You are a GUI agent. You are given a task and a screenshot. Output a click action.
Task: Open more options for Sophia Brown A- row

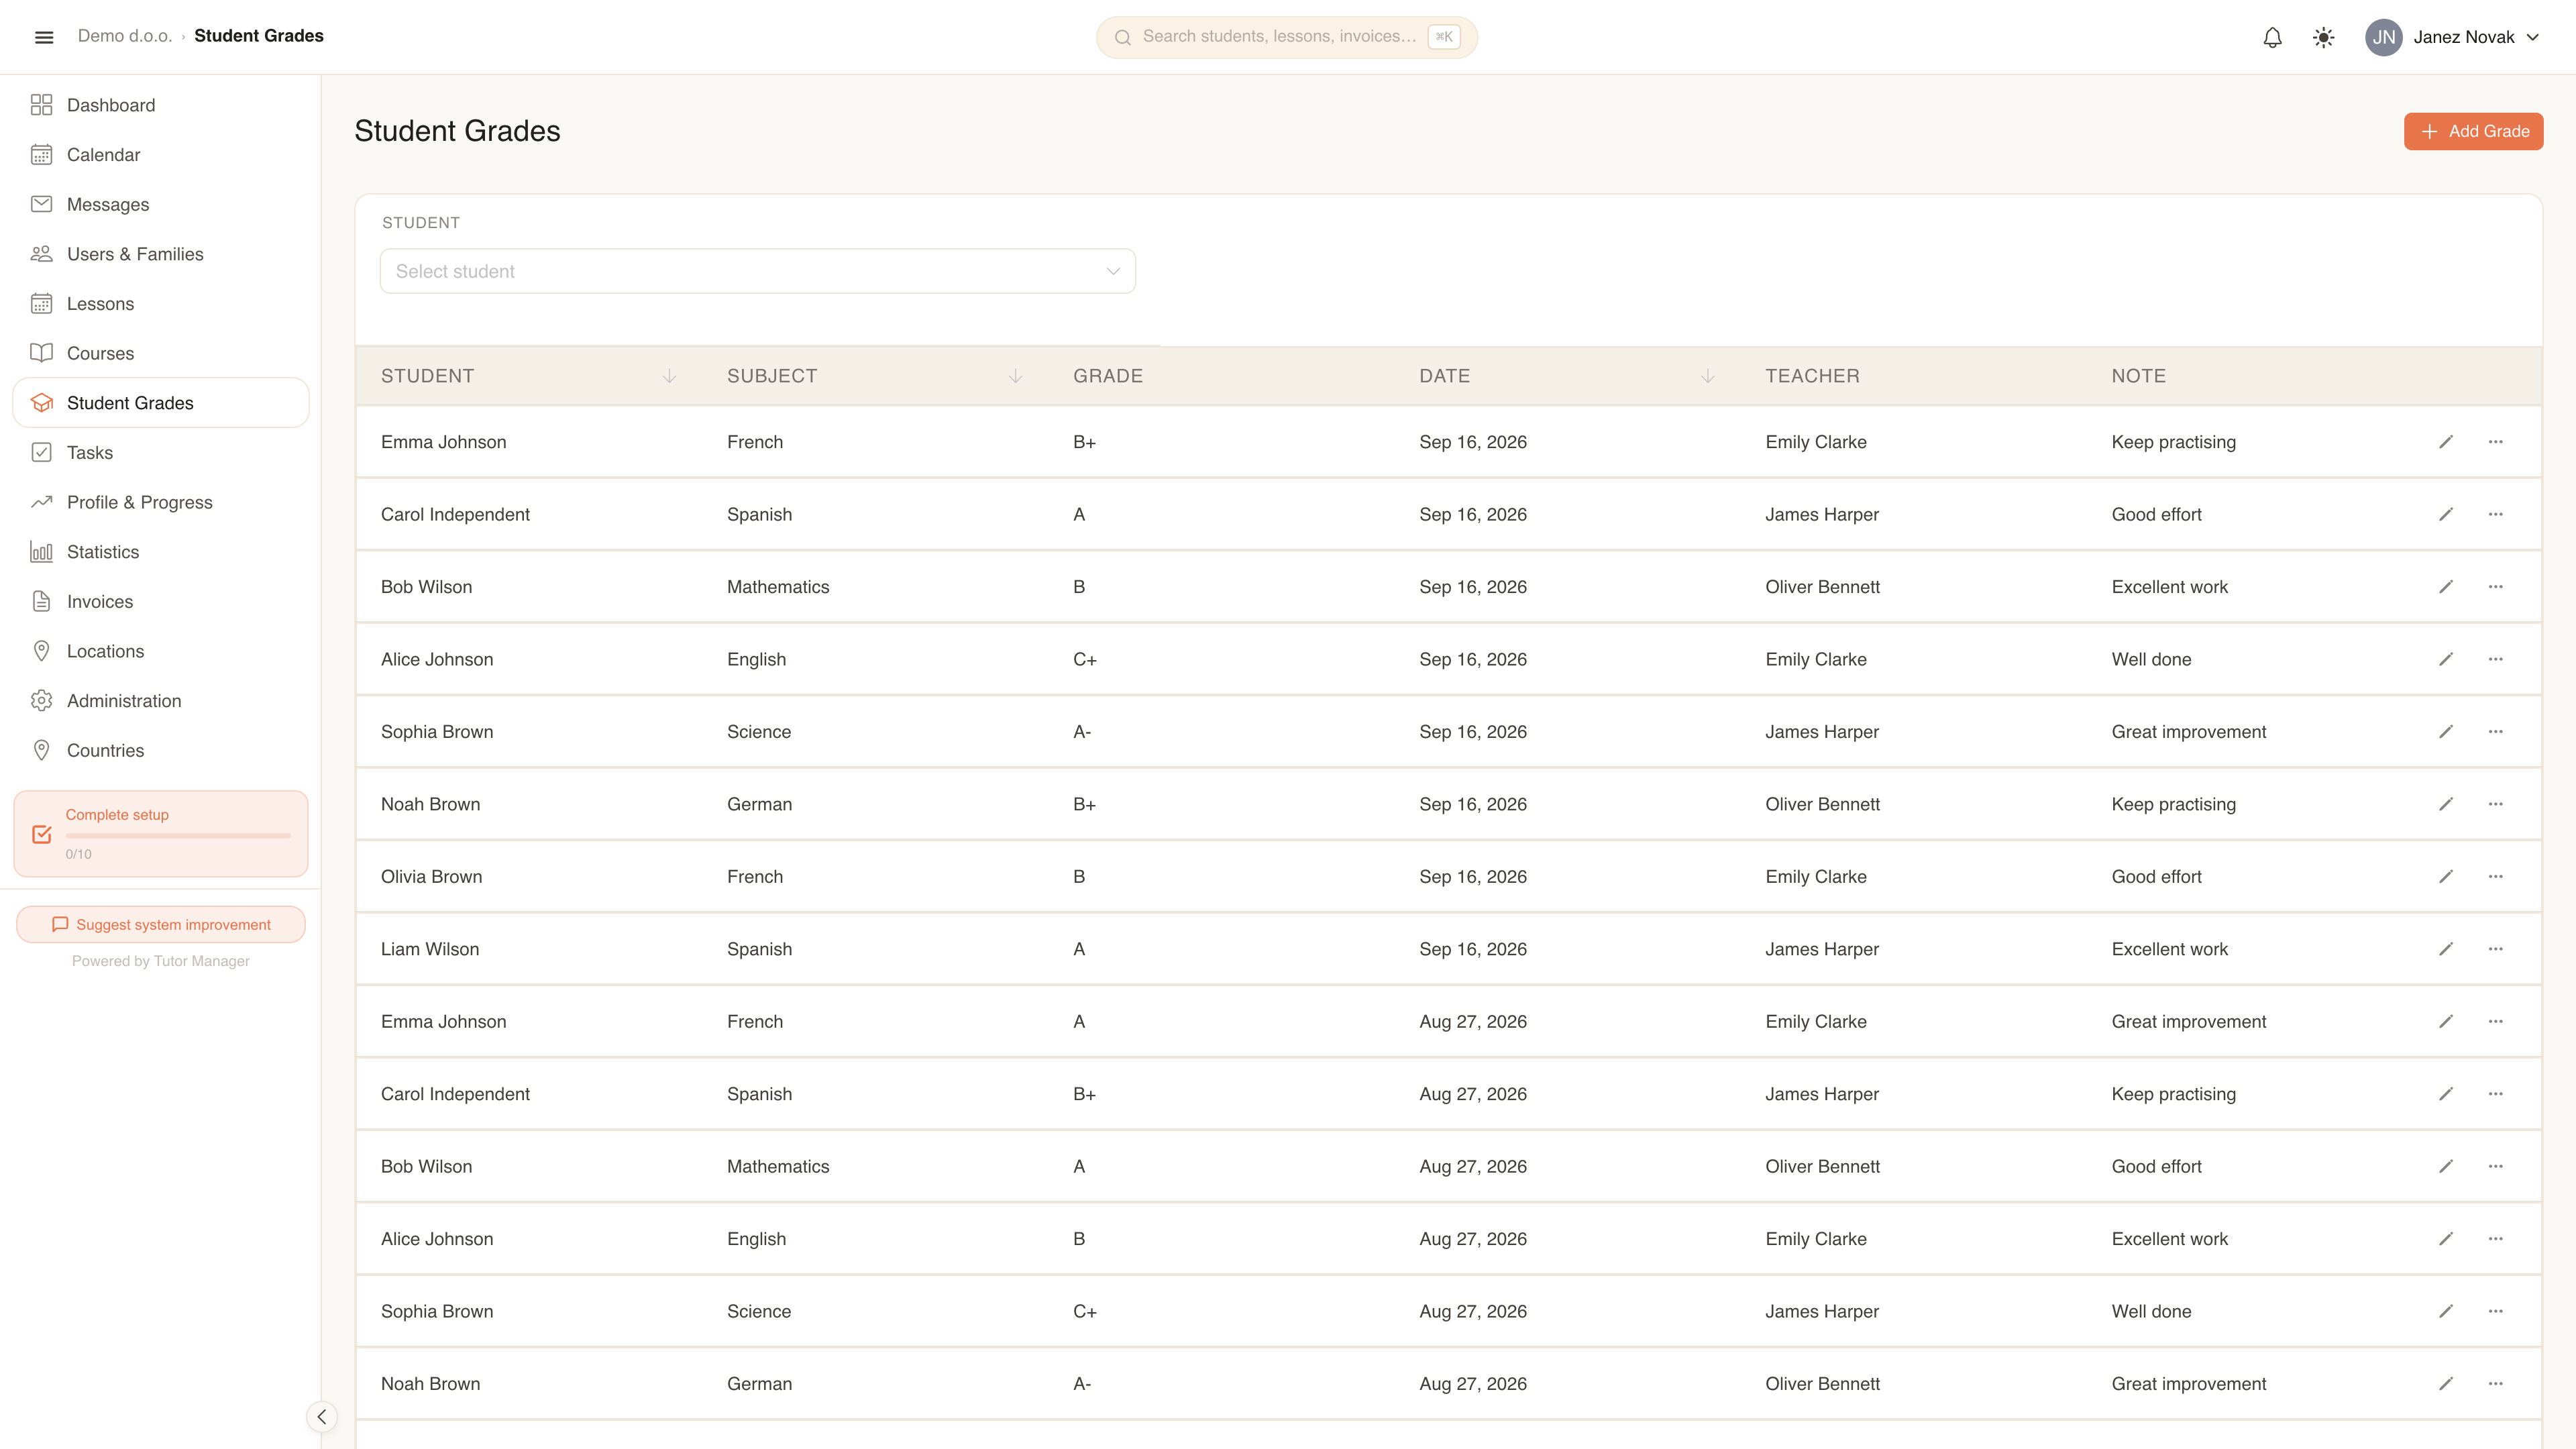[2495, 732]
